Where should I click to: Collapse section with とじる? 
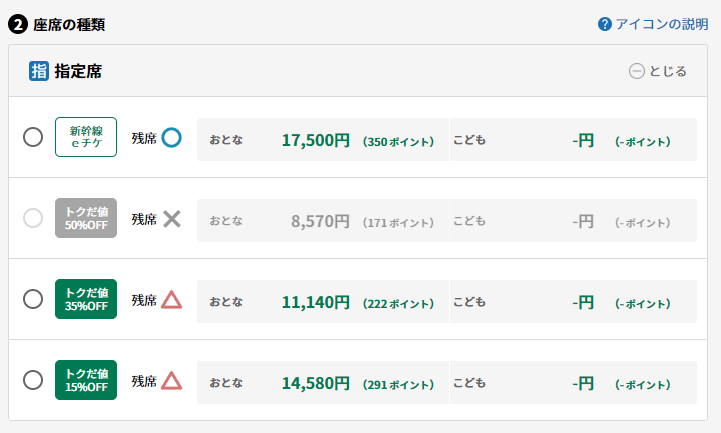(658, 71)
